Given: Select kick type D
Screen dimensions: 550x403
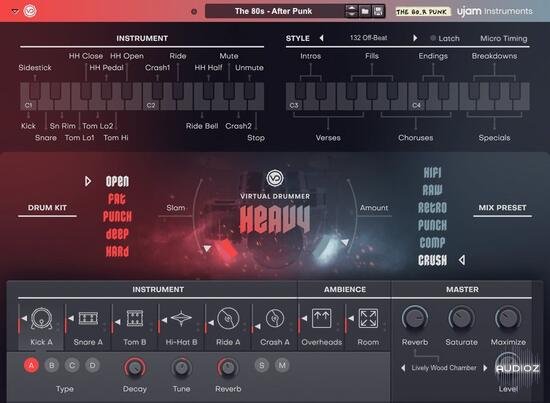Looking at the screenshot, I should tap(92, 365).
